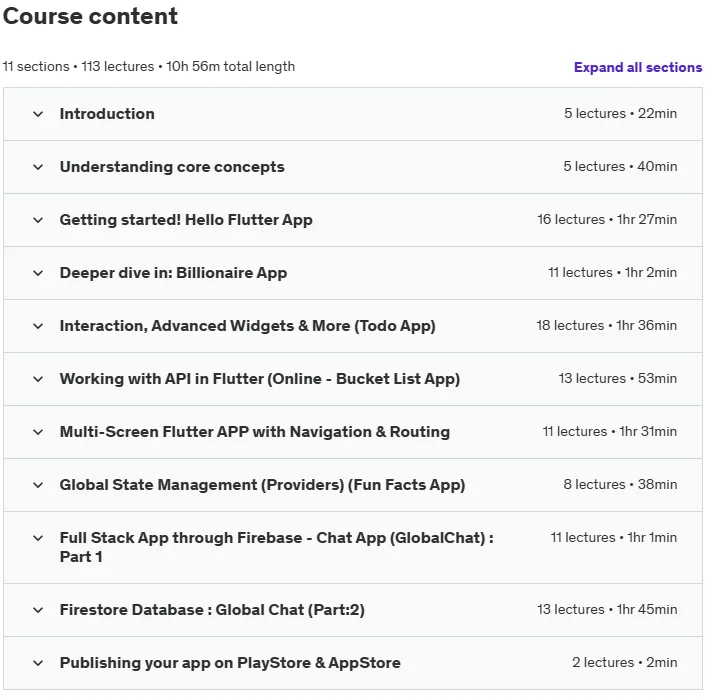This screenshot has width=709, height=697.
Task: Click the 18 lectures • 1hr 36min label
Action: [x=606, y=325]
